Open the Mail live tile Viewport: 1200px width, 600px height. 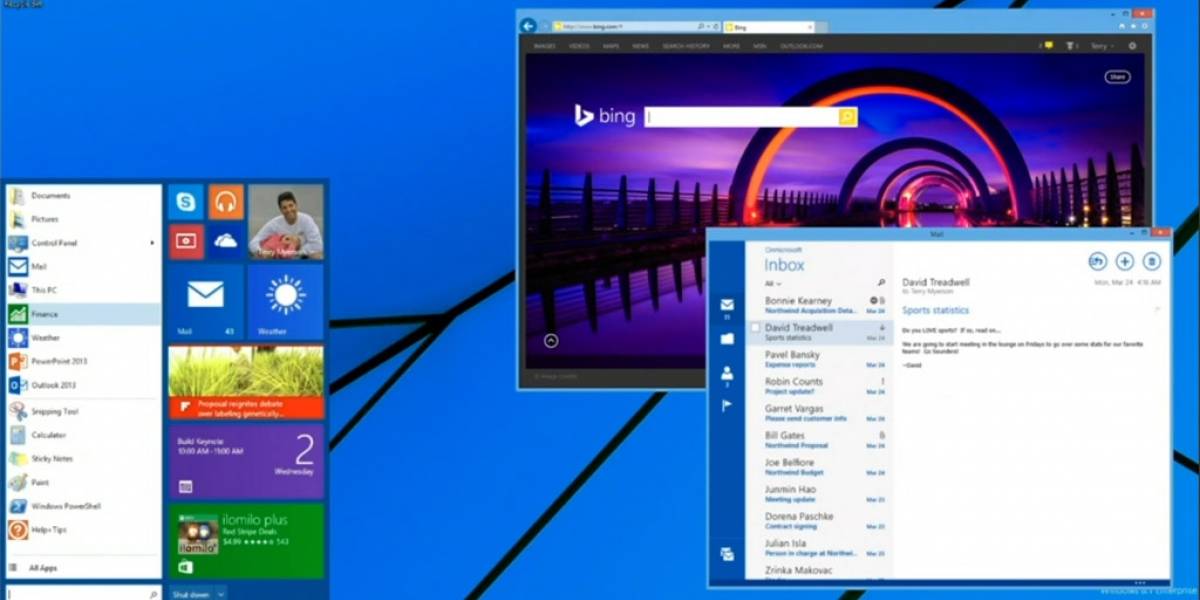tap(206, 301)
